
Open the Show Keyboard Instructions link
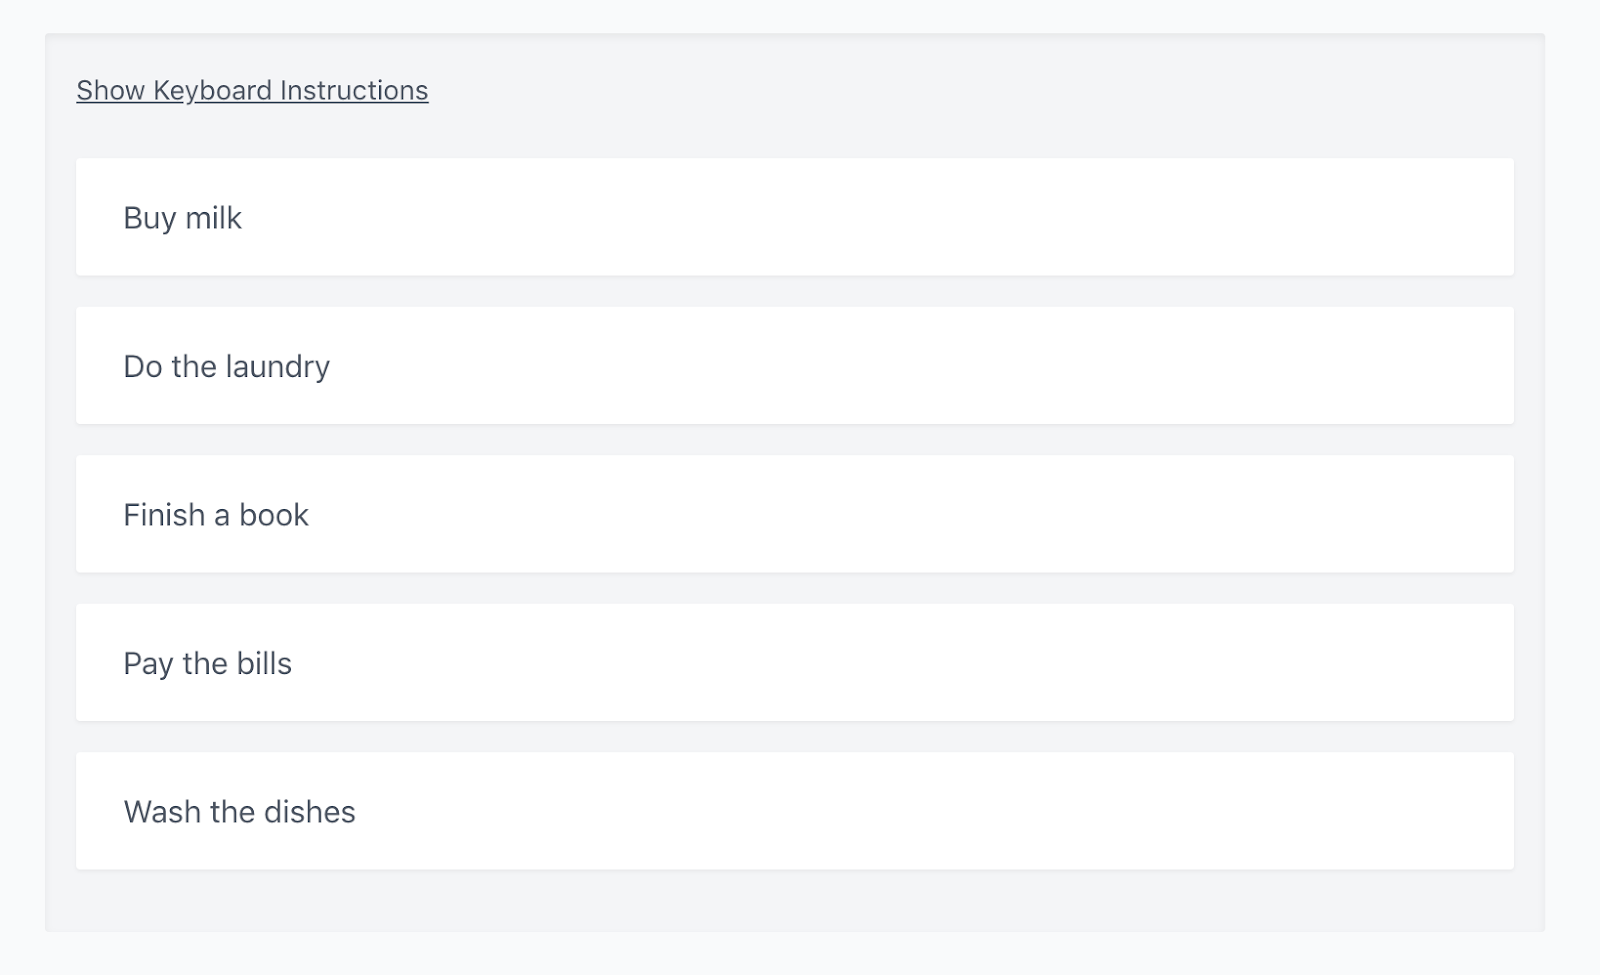(252, 90)
